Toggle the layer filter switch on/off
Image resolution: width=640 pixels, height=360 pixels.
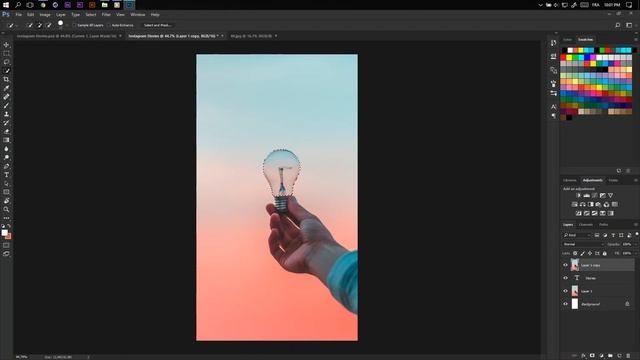636,234
